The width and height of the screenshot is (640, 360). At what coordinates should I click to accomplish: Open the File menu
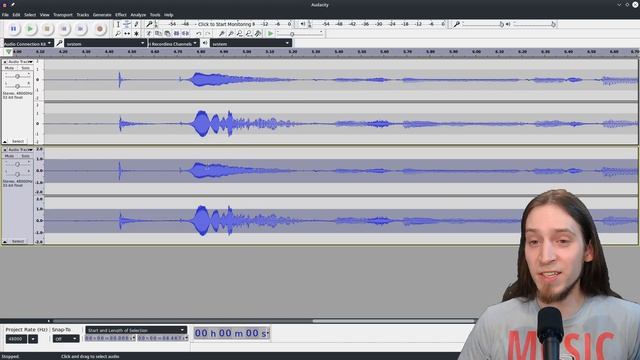coord(5,15)
